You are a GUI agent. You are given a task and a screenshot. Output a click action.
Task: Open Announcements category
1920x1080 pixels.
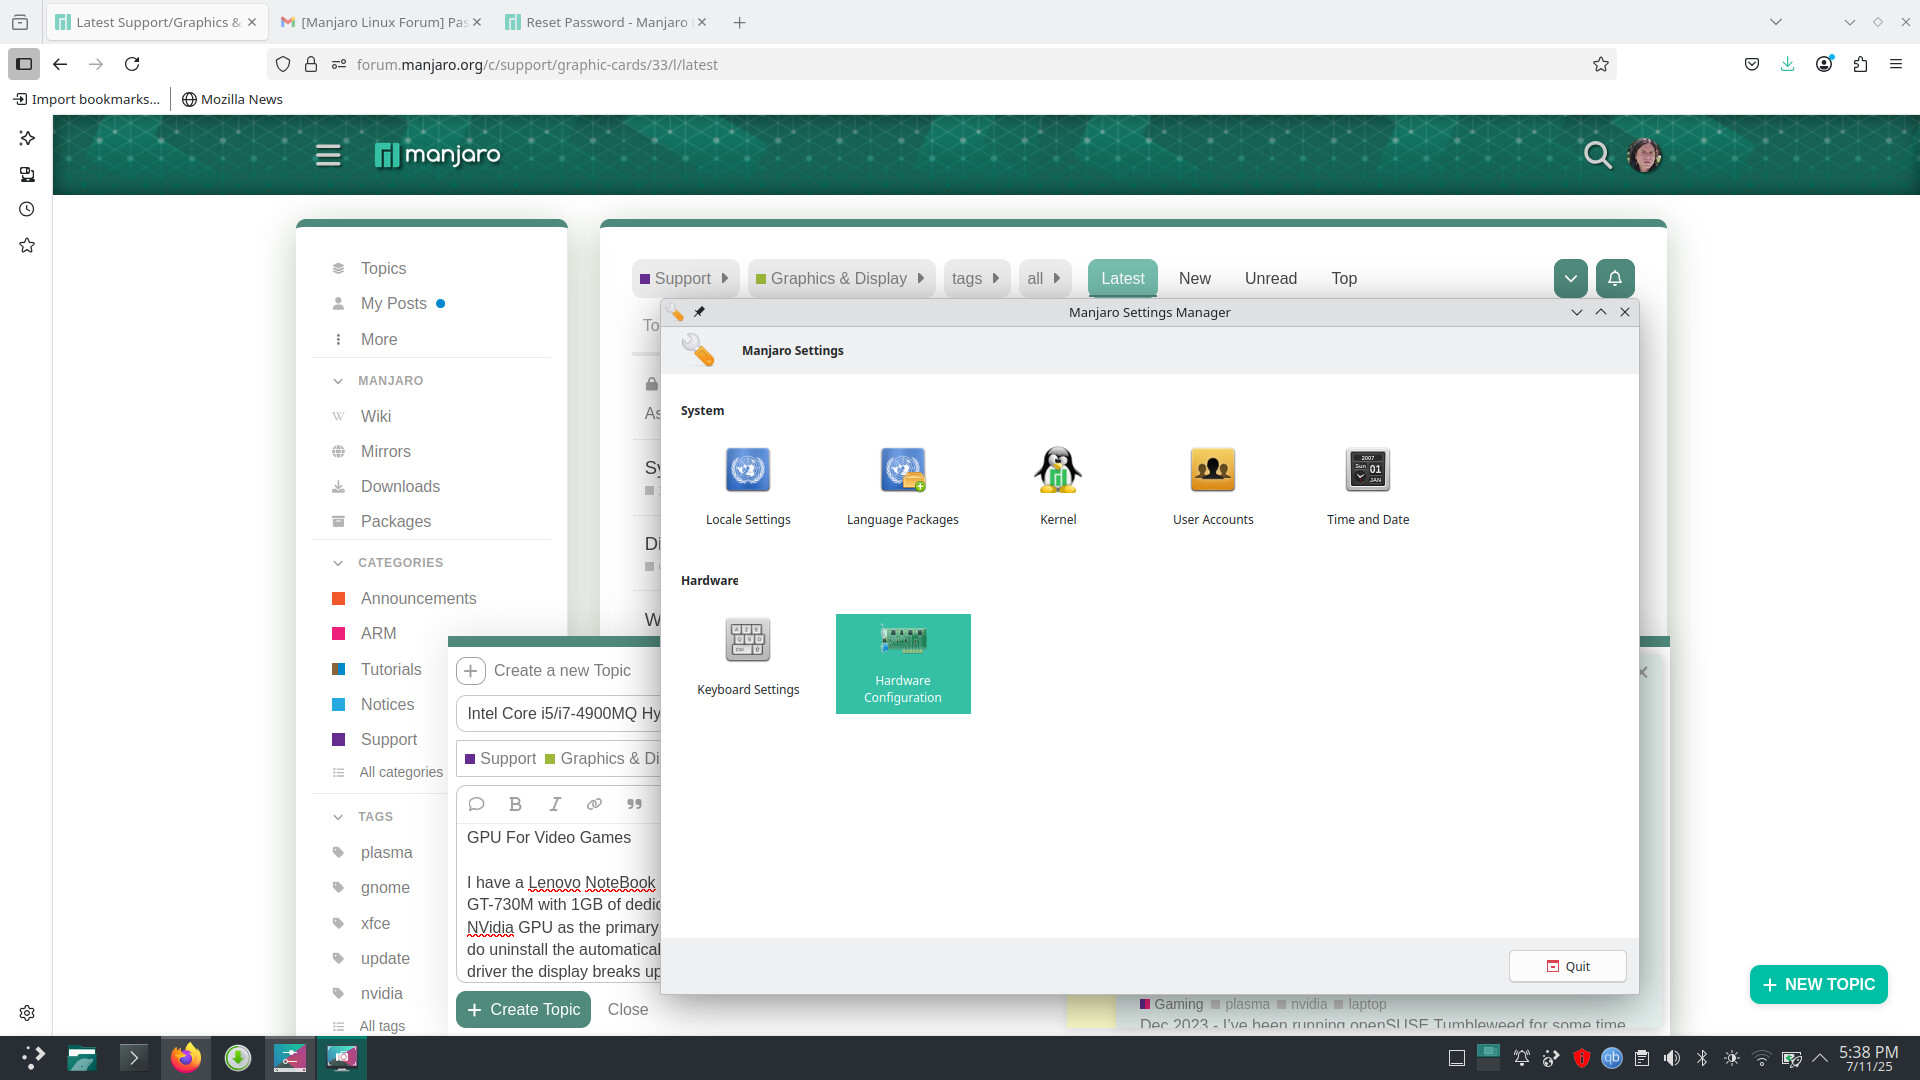point(418,598)
